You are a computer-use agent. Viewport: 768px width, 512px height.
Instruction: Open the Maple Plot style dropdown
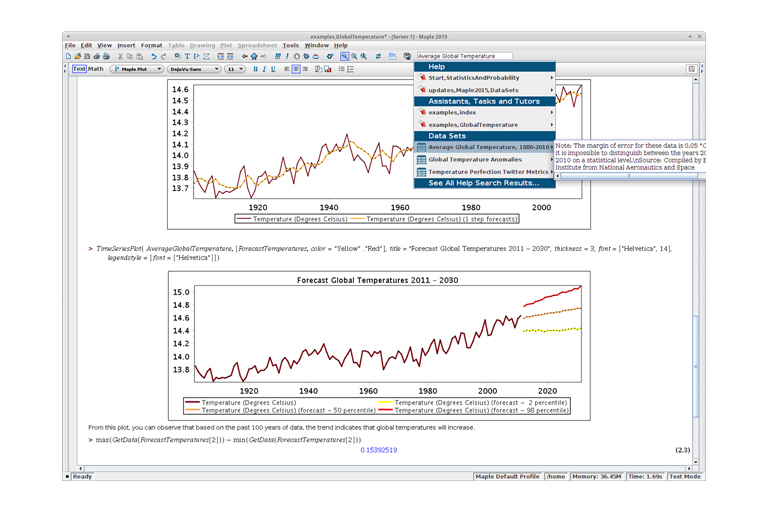pyautogui.click(x=136, y=70)
